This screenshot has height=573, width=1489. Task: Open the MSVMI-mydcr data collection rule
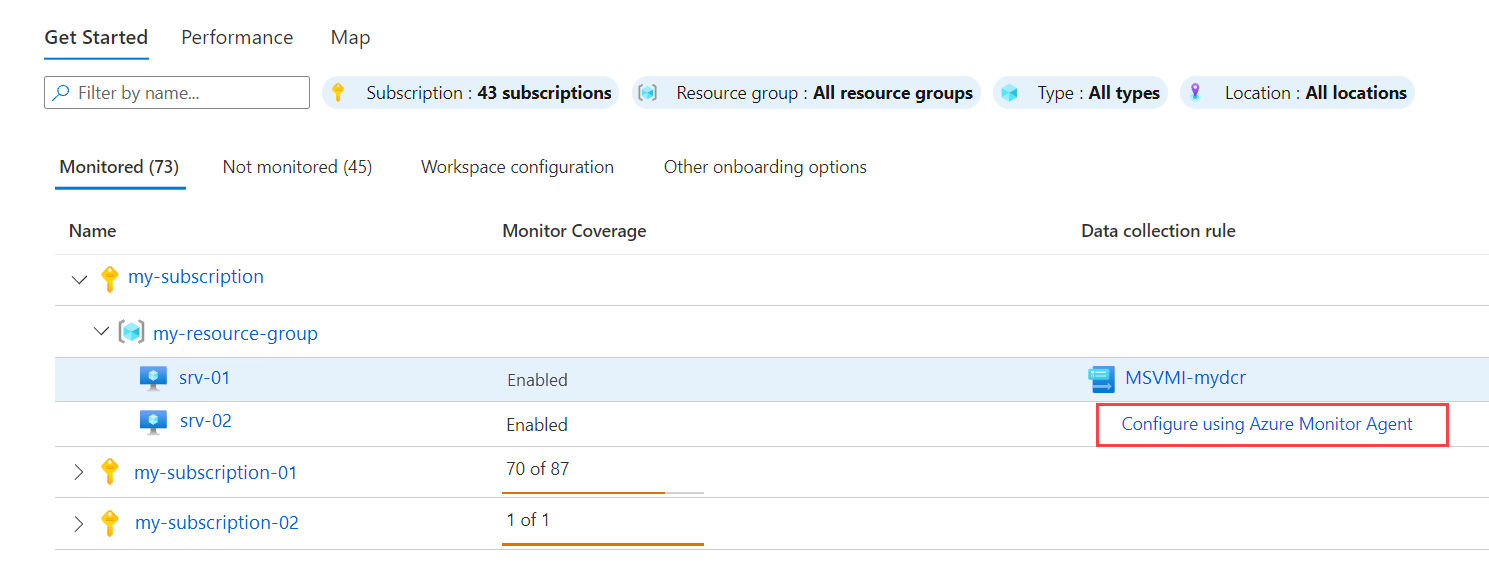[1185, 378]
